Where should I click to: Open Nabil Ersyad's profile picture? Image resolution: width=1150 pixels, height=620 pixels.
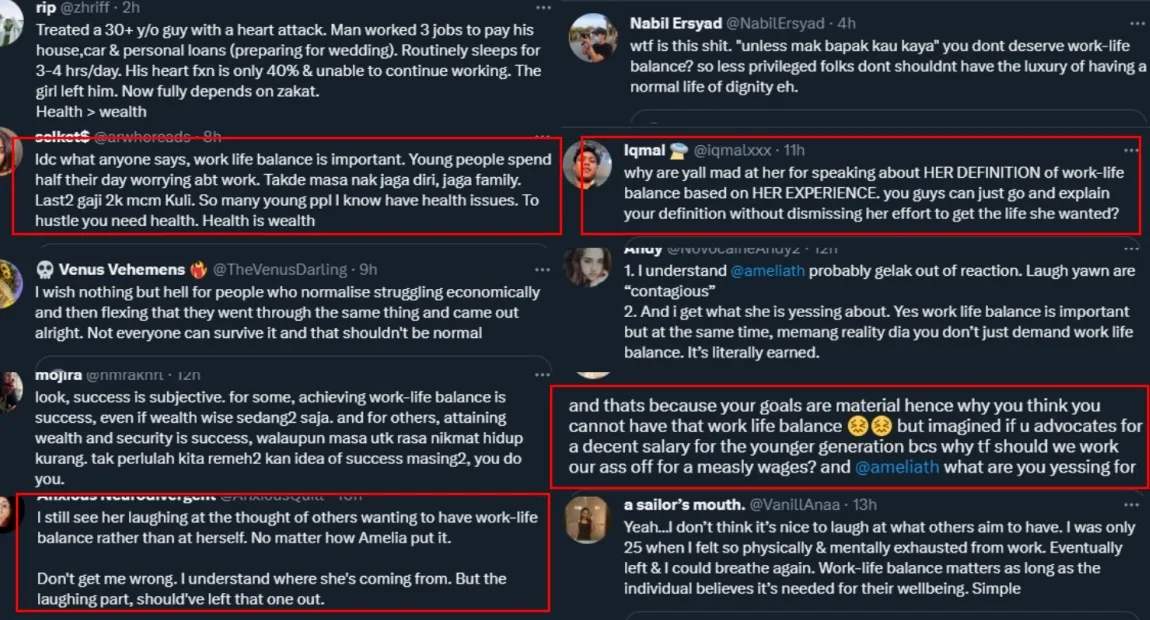[591, 37]
